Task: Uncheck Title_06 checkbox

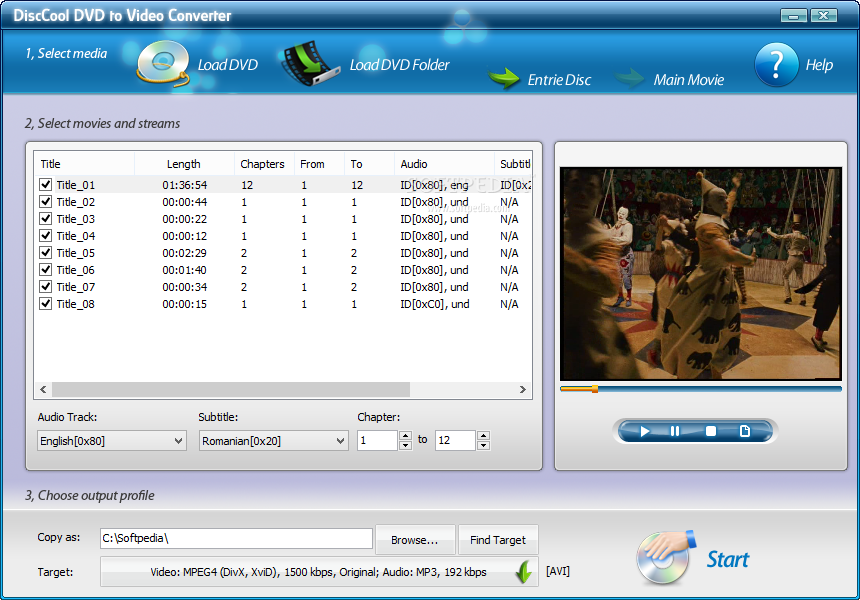Action: pyautogui.click(x=46, y=270)
